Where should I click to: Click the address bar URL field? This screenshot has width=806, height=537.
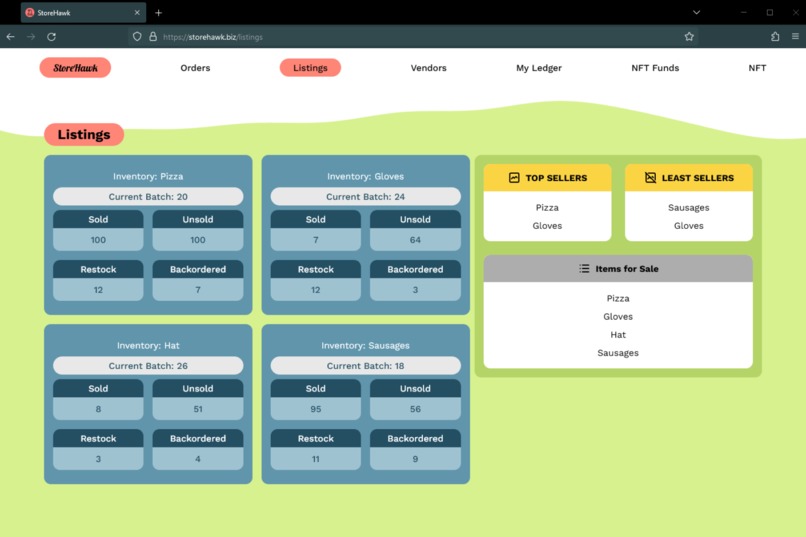click(411, 36)
